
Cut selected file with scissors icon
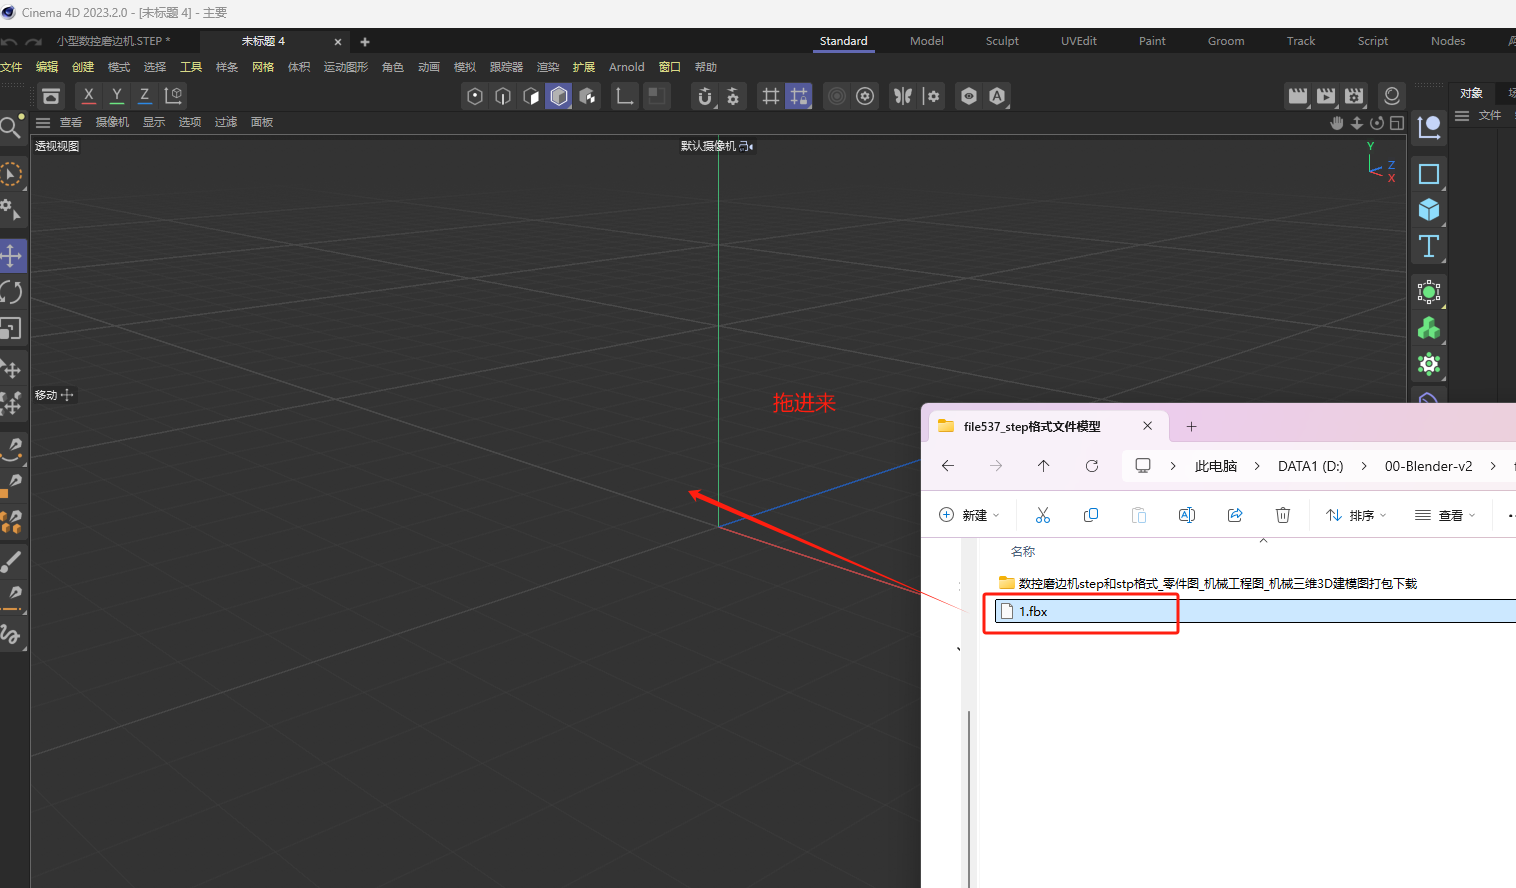coord(1043,515)
